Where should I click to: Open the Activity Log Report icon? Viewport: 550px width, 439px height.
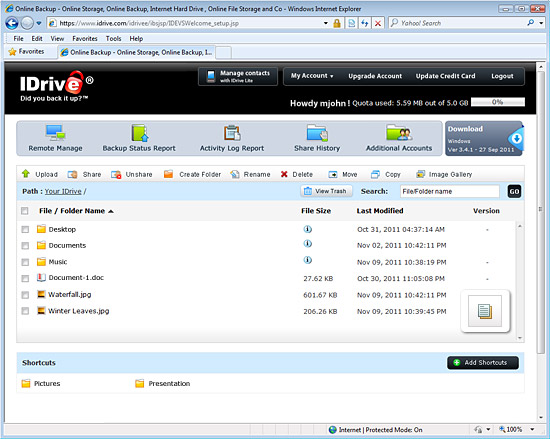[232, 133]
